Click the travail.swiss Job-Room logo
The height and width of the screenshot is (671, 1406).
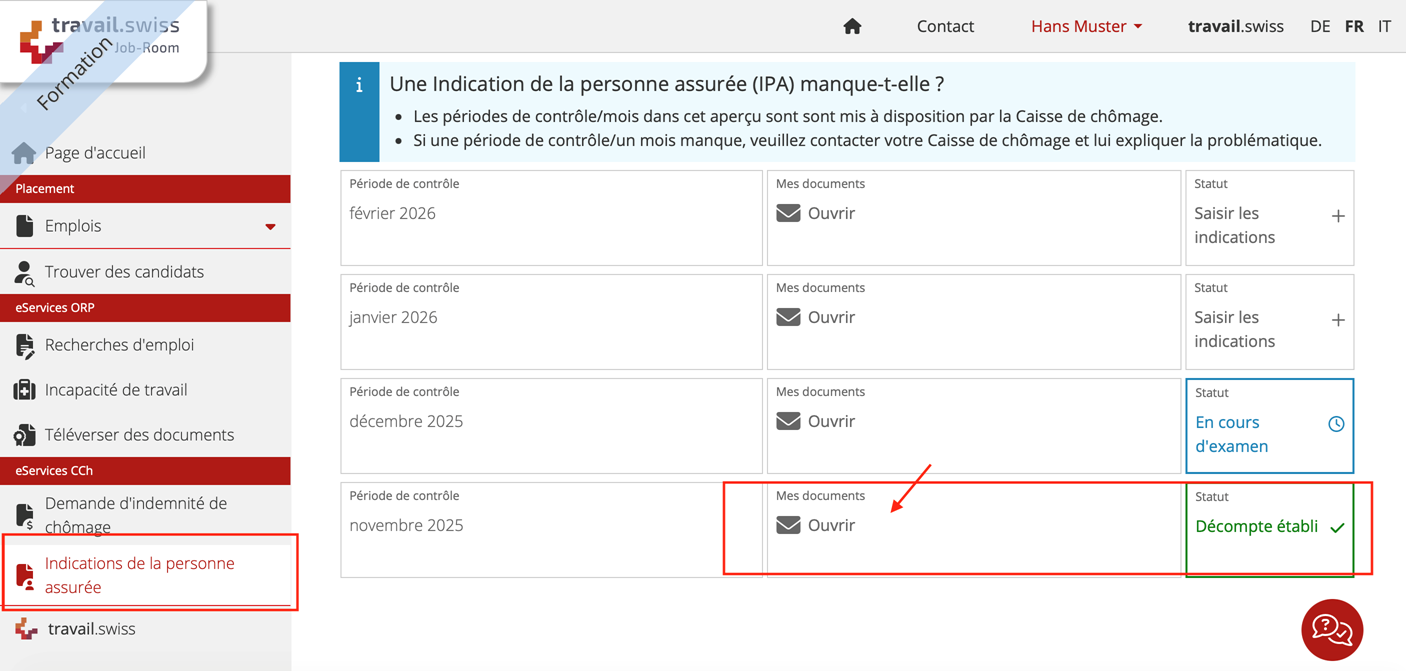tap(100, 37)
